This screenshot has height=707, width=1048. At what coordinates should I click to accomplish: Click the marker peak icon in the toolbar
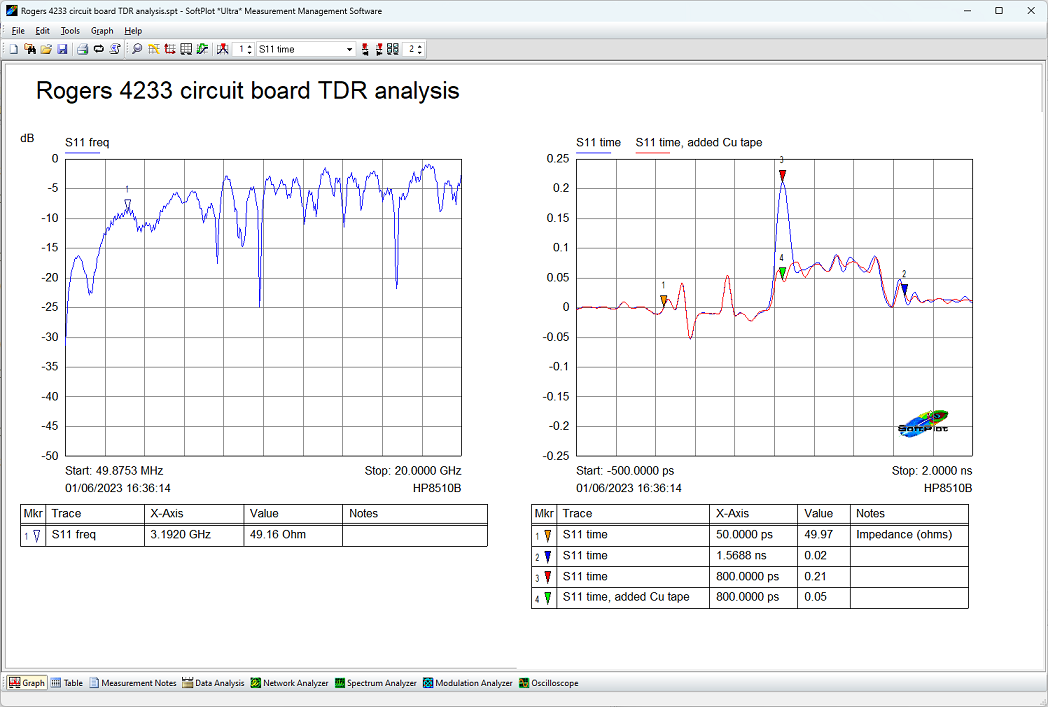tap(222, 49)
